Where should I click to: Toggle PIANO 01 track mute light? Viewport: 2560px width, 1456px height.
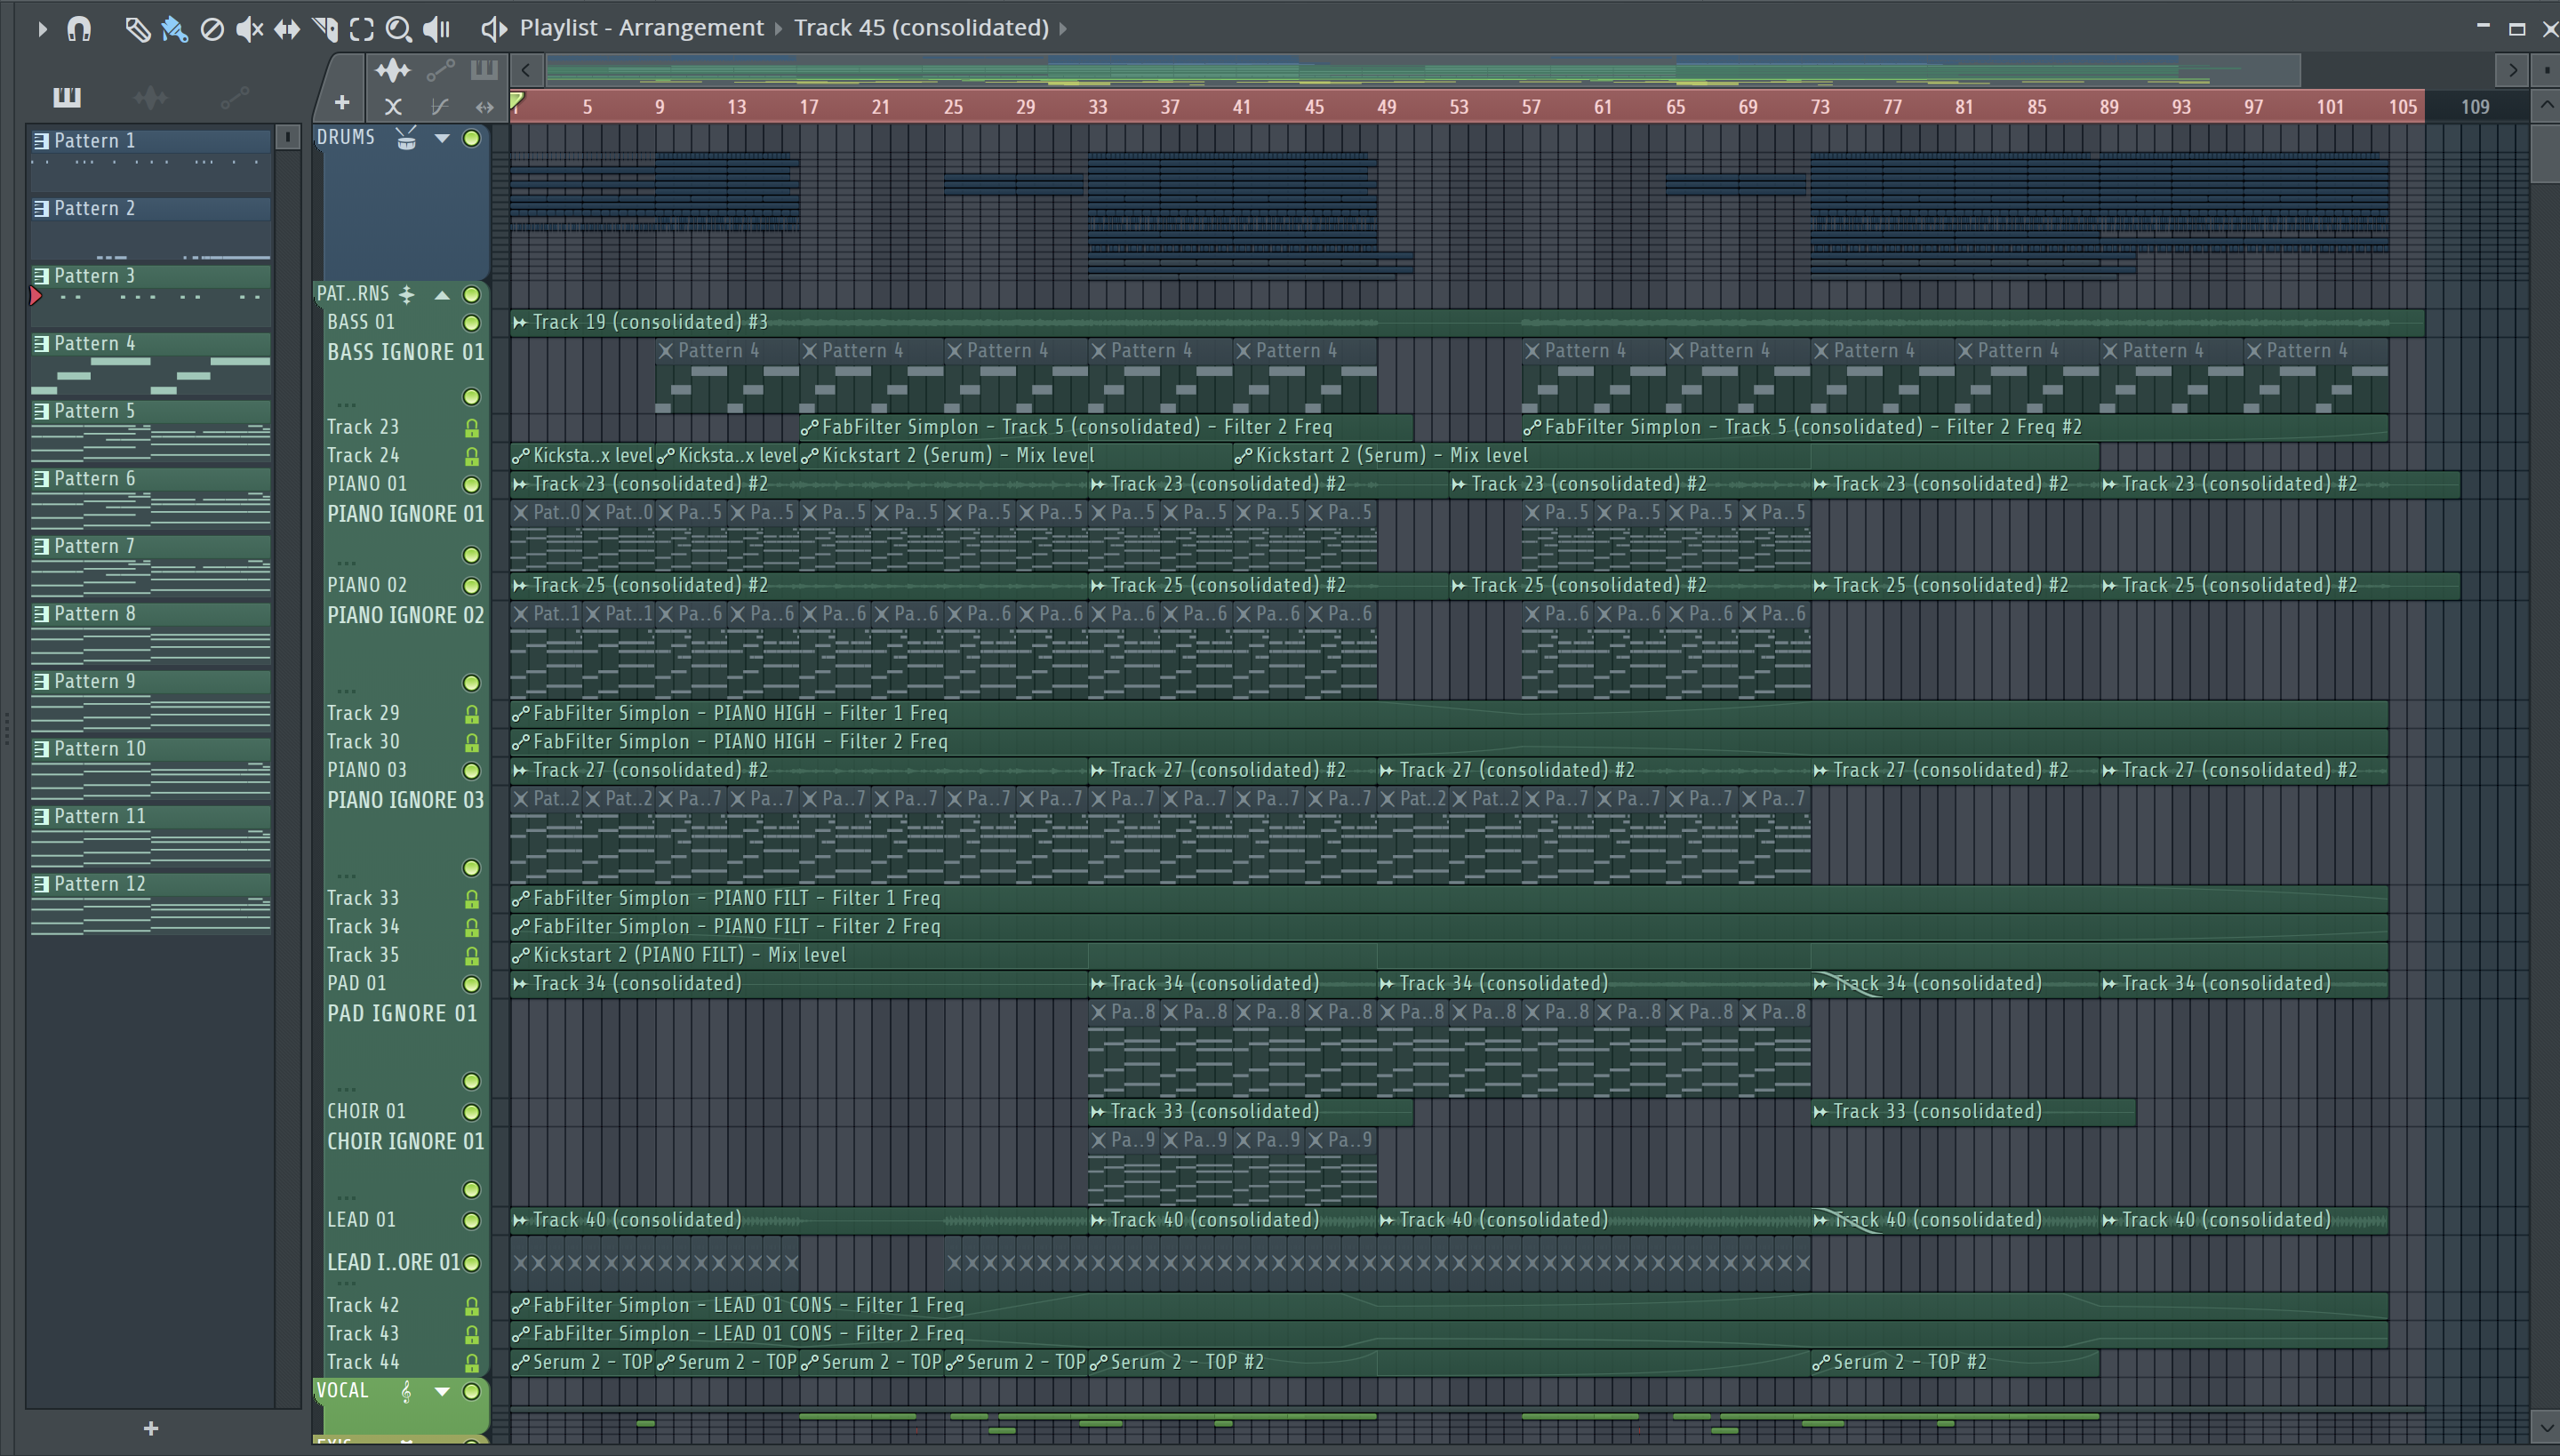(x=471, y=484)
